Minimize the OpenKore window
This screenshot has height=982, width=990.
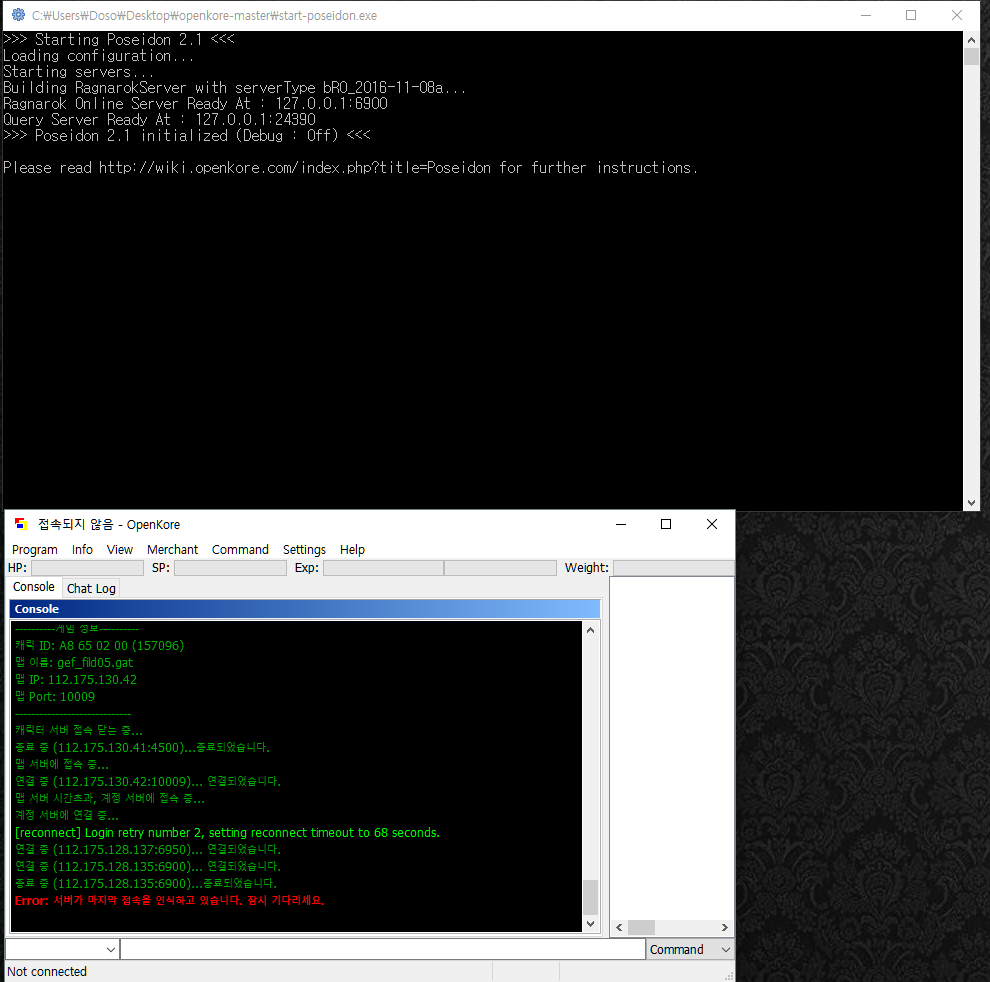(x=621, y=524)
